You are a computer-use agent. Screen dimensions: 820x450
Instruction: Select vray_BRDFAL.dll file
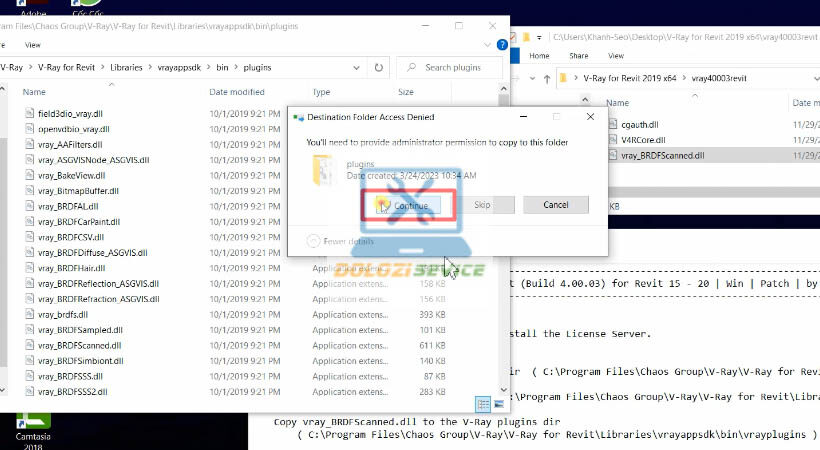(68, 206)
